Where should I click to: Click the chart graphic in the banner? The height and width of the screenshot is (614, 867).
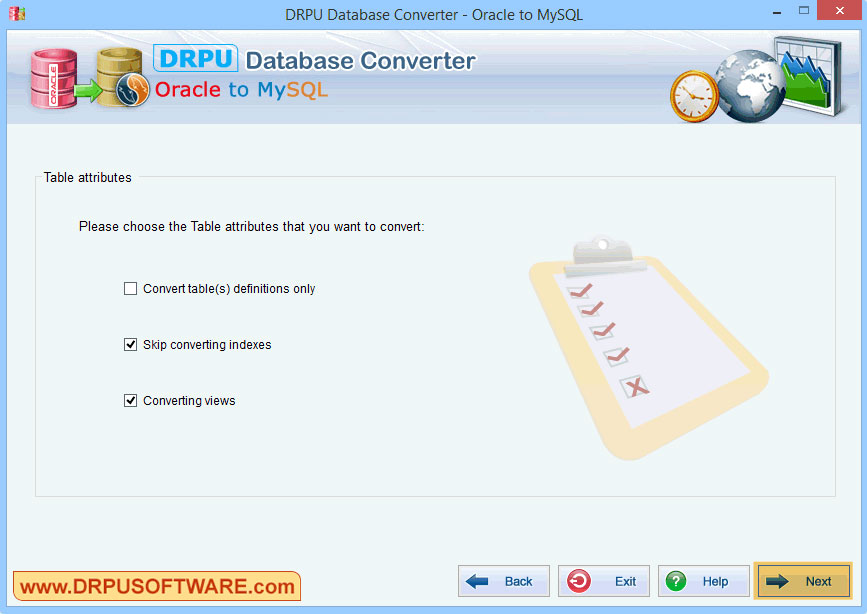tap(810, 77)
